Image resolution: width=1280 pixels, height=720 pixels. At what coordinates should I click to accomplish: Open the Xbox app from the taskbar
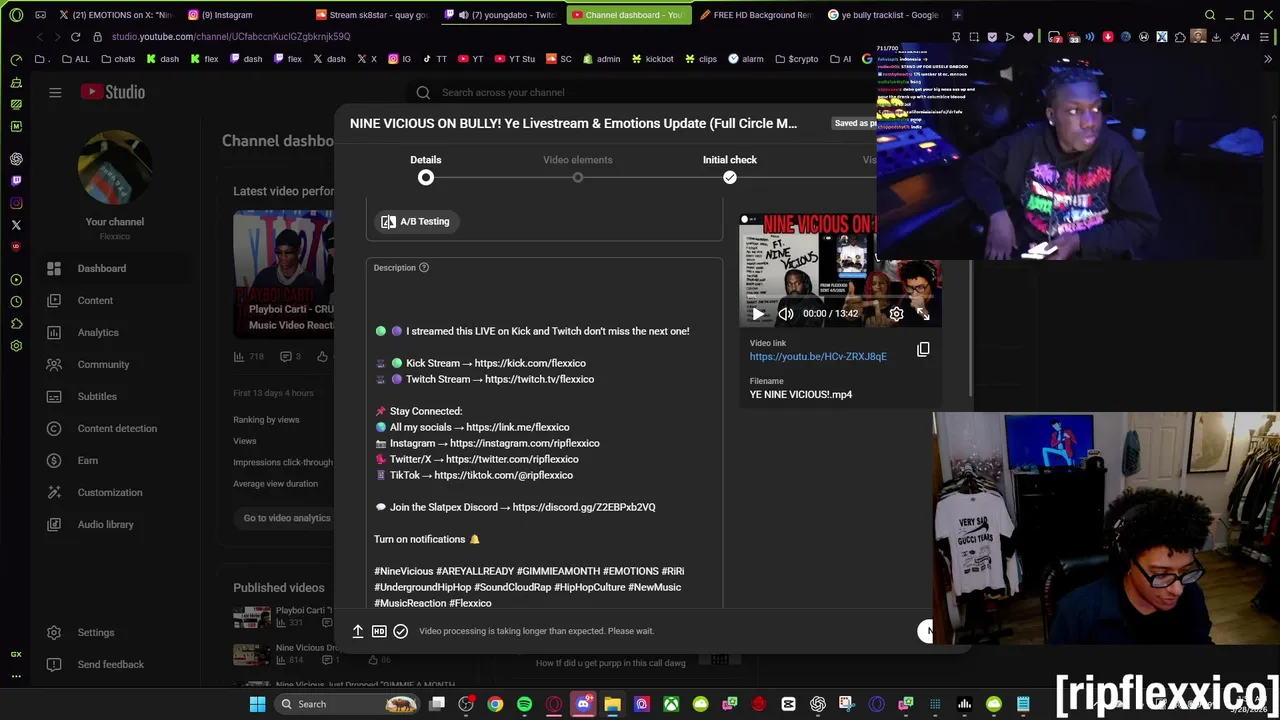[x=671, y=704]
